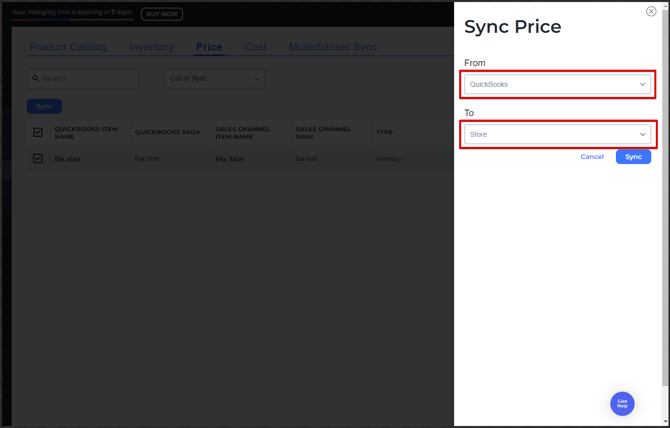Click the search magnifier icon
The image size is (670, 428).
point(36,79)
